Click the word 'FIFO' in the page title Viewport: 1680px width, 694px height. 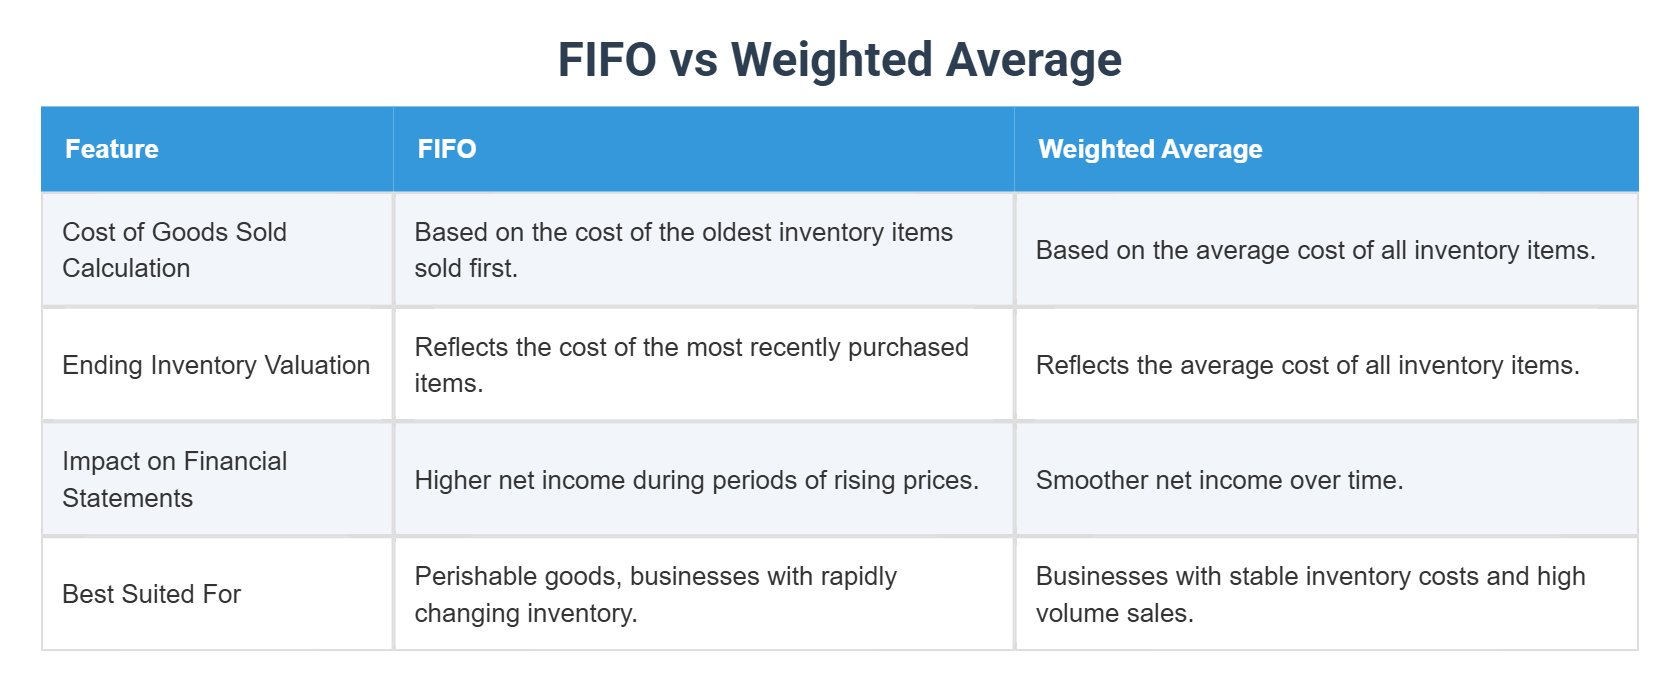606,60
